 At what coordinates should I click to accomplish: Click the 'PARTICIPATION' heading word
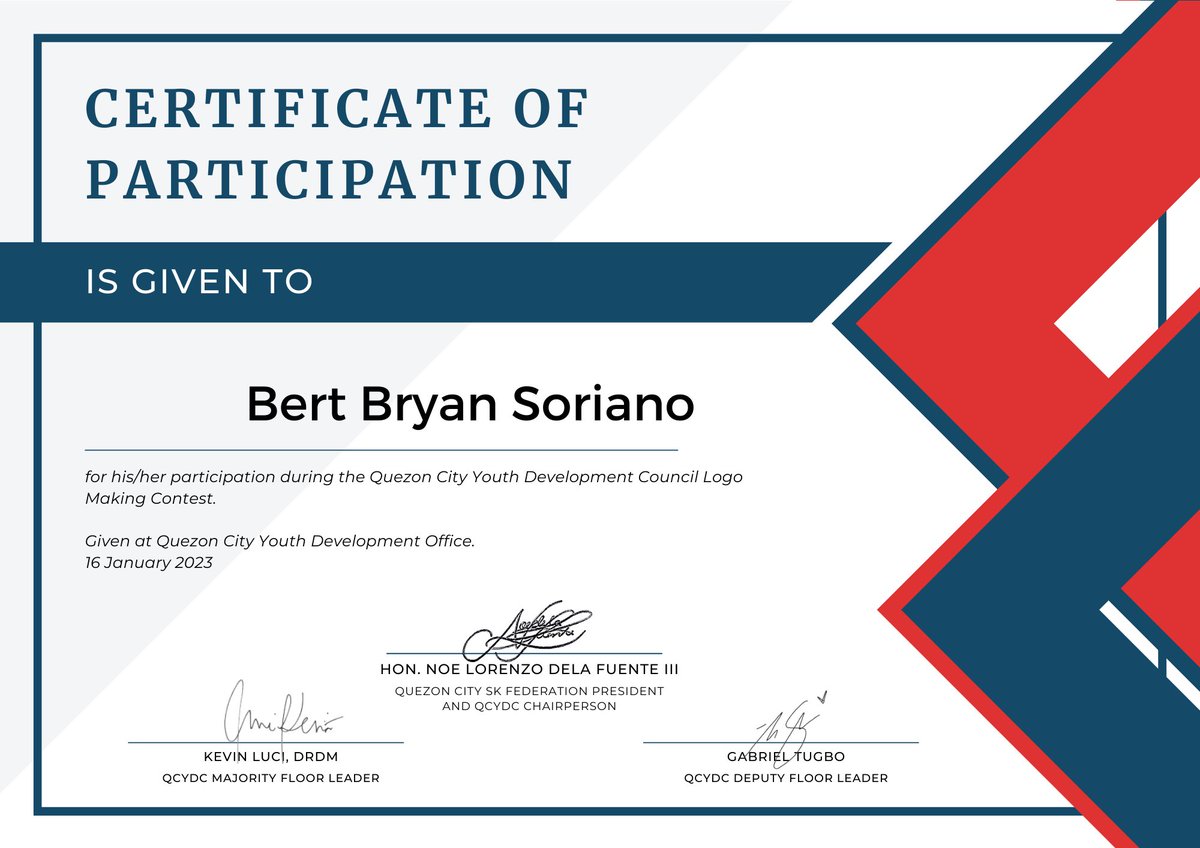(x=329, y=180)
